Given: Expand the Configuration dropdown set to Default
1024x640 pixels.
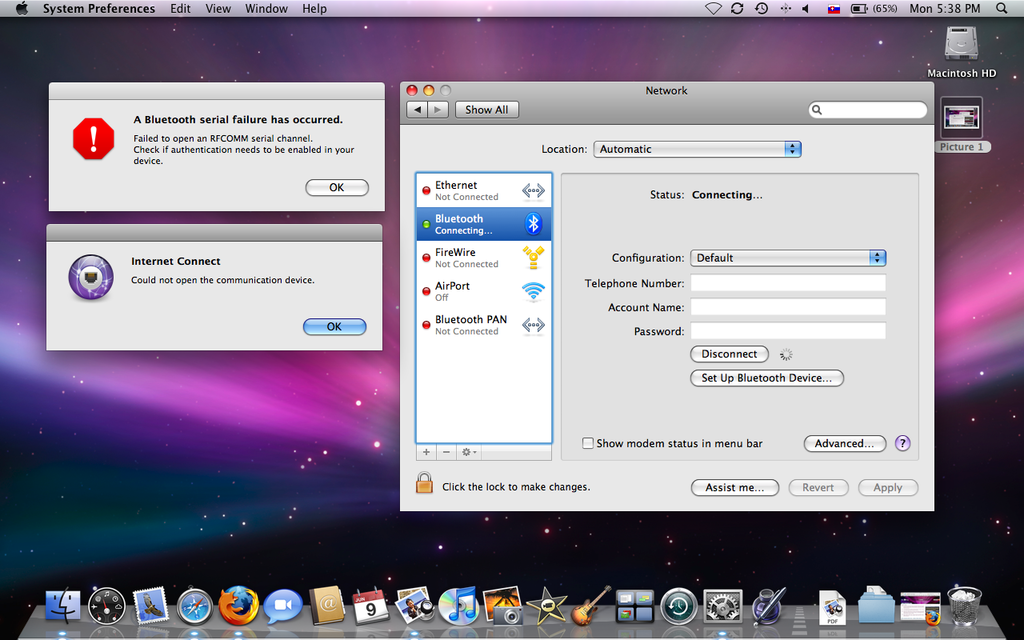Looking at the screenshot, I should point(788,258).
